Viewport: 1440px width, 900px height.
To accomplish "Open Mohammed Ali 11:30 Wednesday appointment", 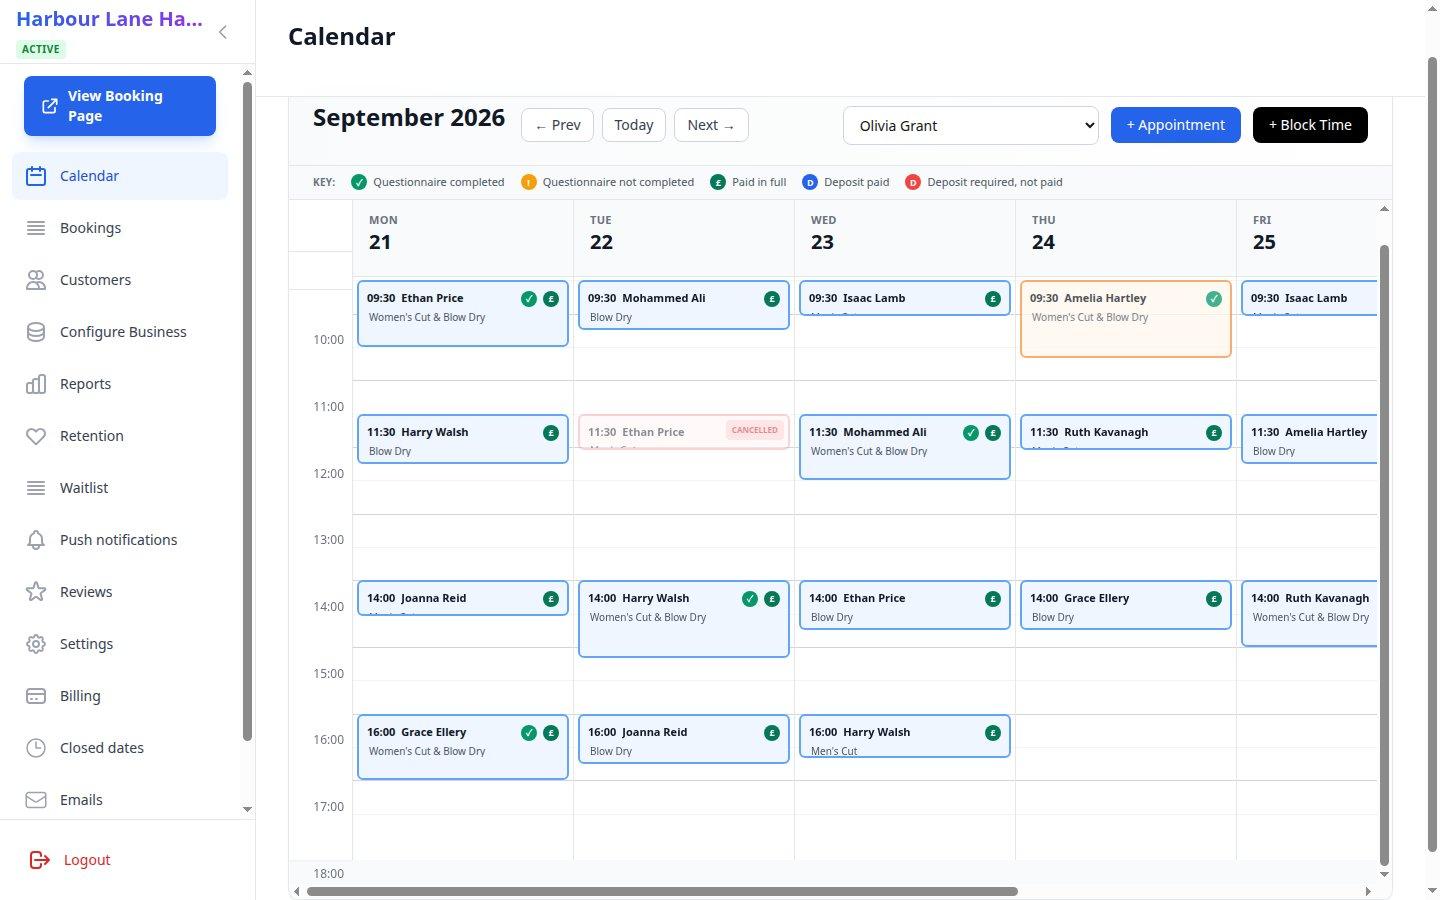I will 905,447.
